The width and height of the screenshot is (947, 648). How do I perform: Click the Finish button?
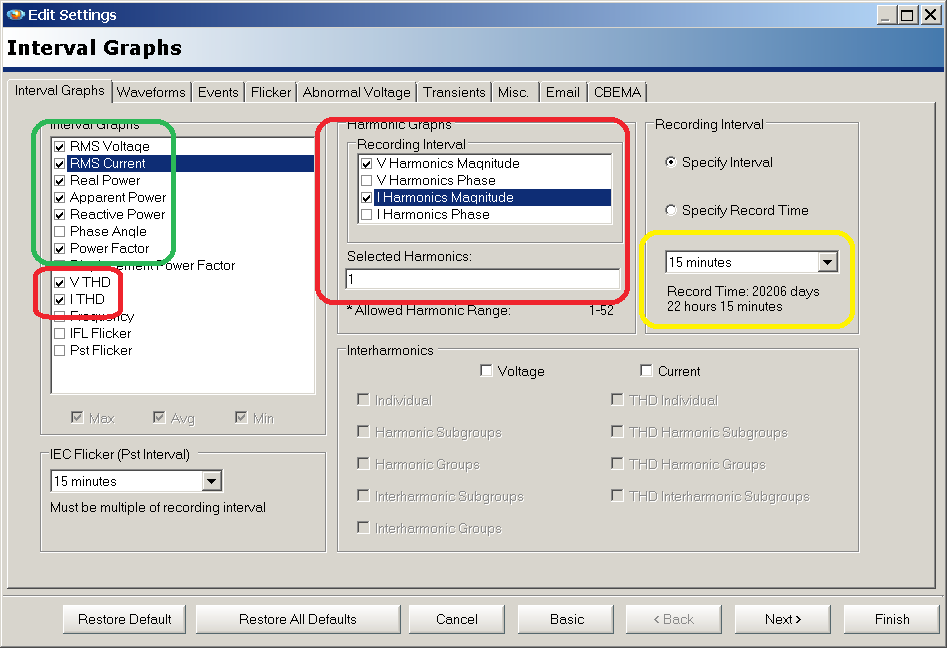coord(889,619)
